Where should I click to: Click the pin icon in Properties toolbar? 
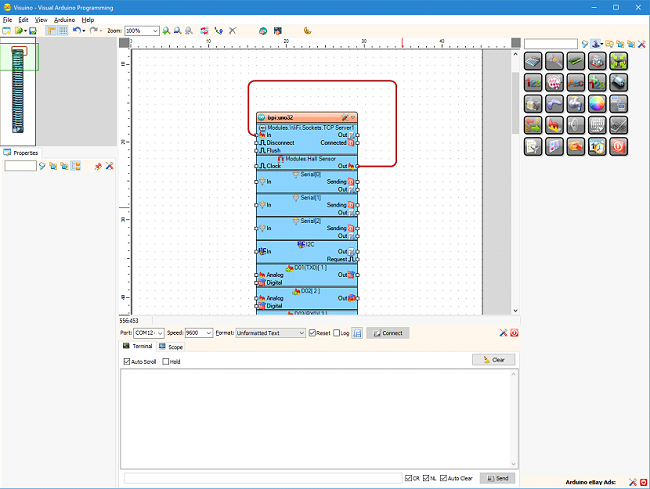point(98,166)
